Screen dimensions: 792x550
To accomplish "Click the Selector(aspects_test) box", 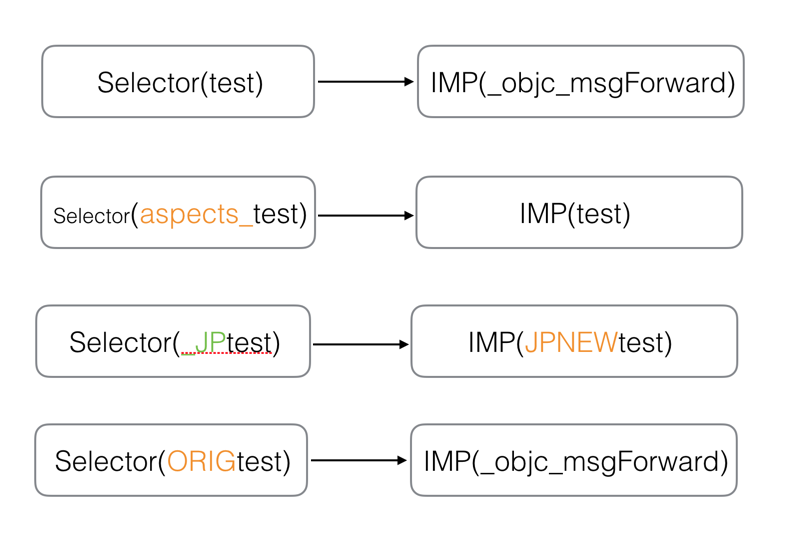I will tap(178, 213).
